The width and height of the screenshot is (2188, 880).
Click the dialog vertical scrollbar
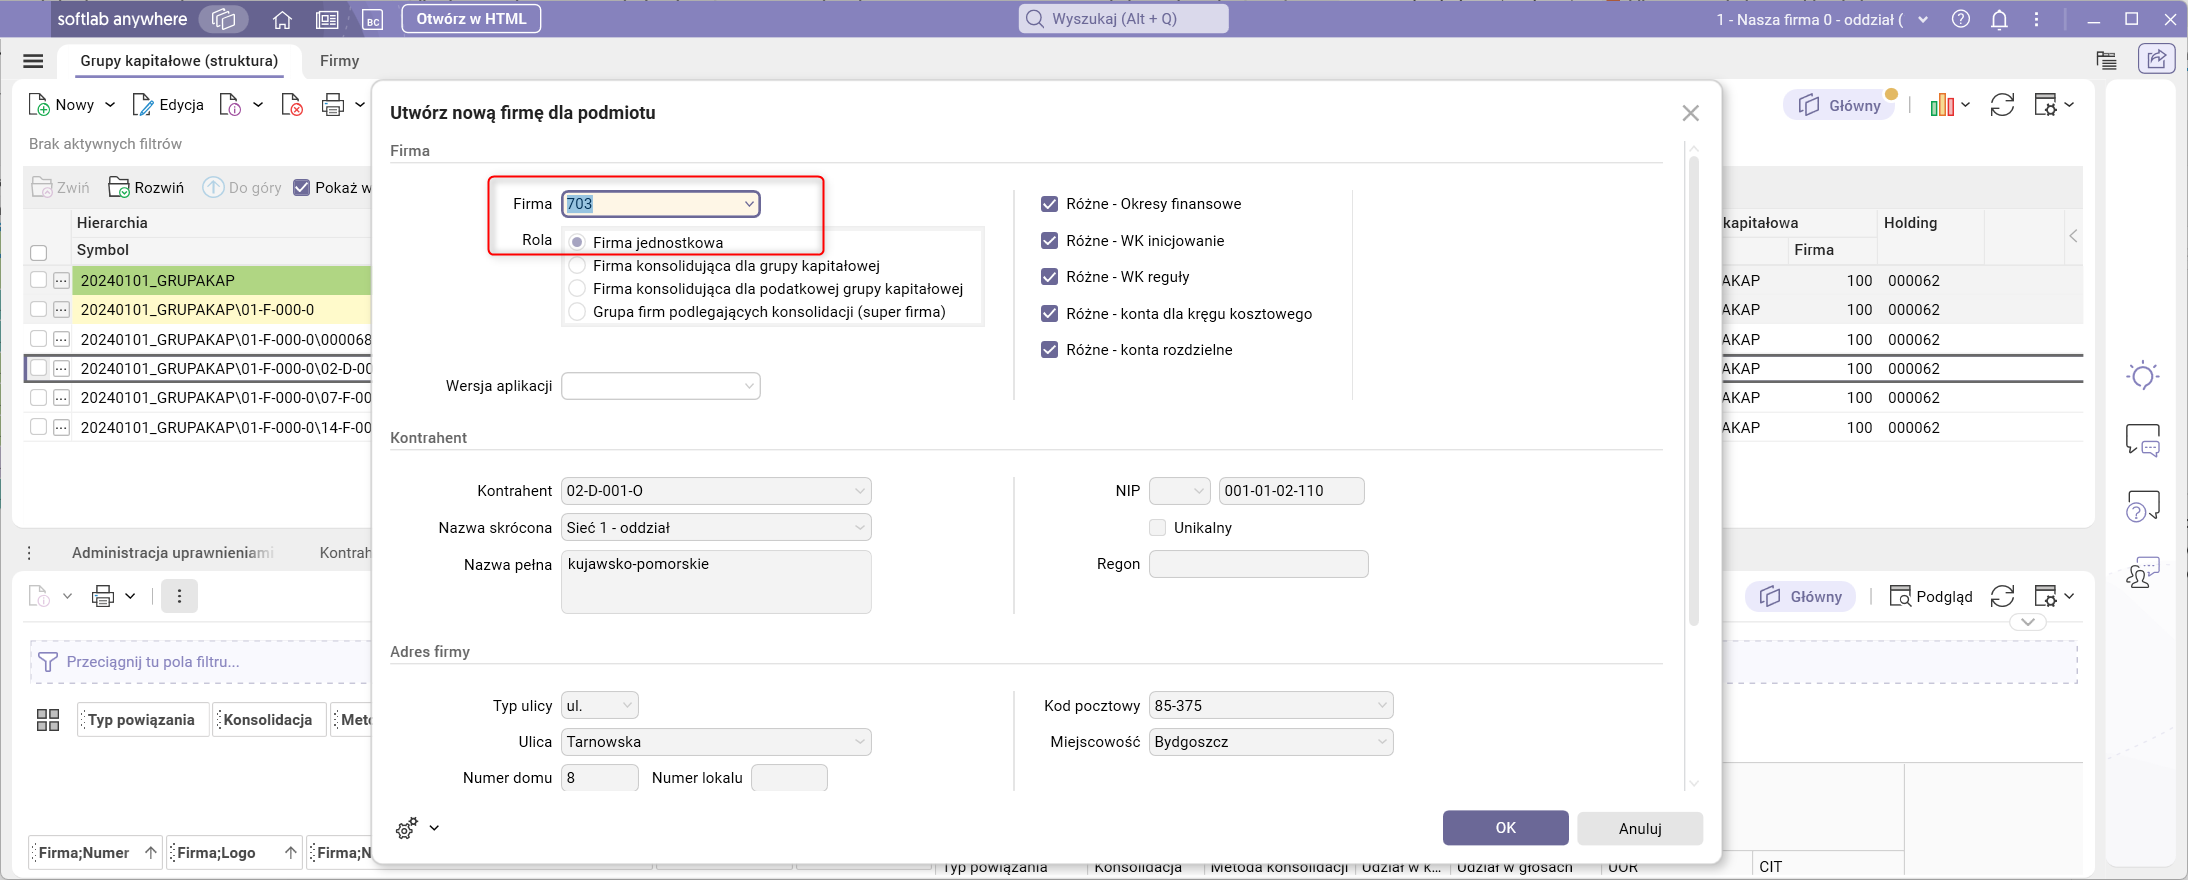(1693, 400)
